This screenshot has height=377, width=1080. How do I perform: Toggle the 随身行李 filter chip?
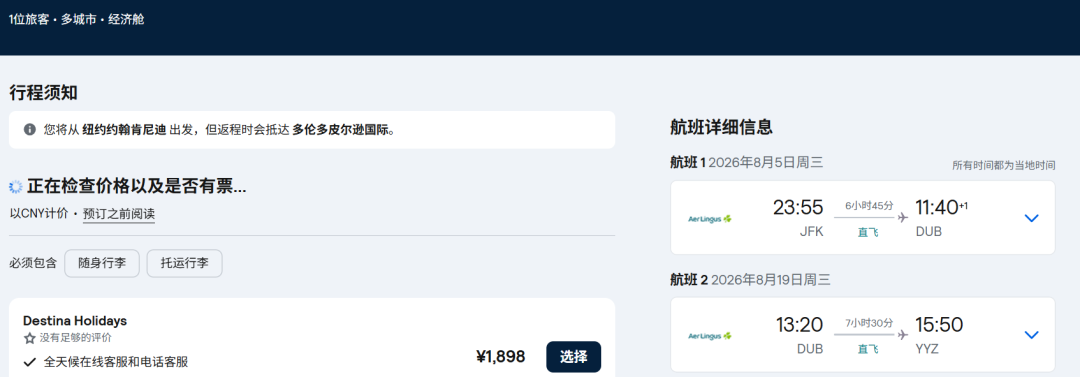(x=102, y=263)
